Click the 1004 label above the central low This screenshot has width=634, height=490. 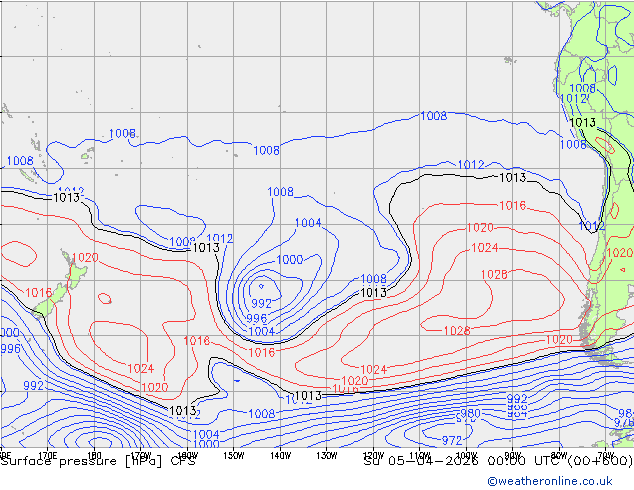click(308, 223)
